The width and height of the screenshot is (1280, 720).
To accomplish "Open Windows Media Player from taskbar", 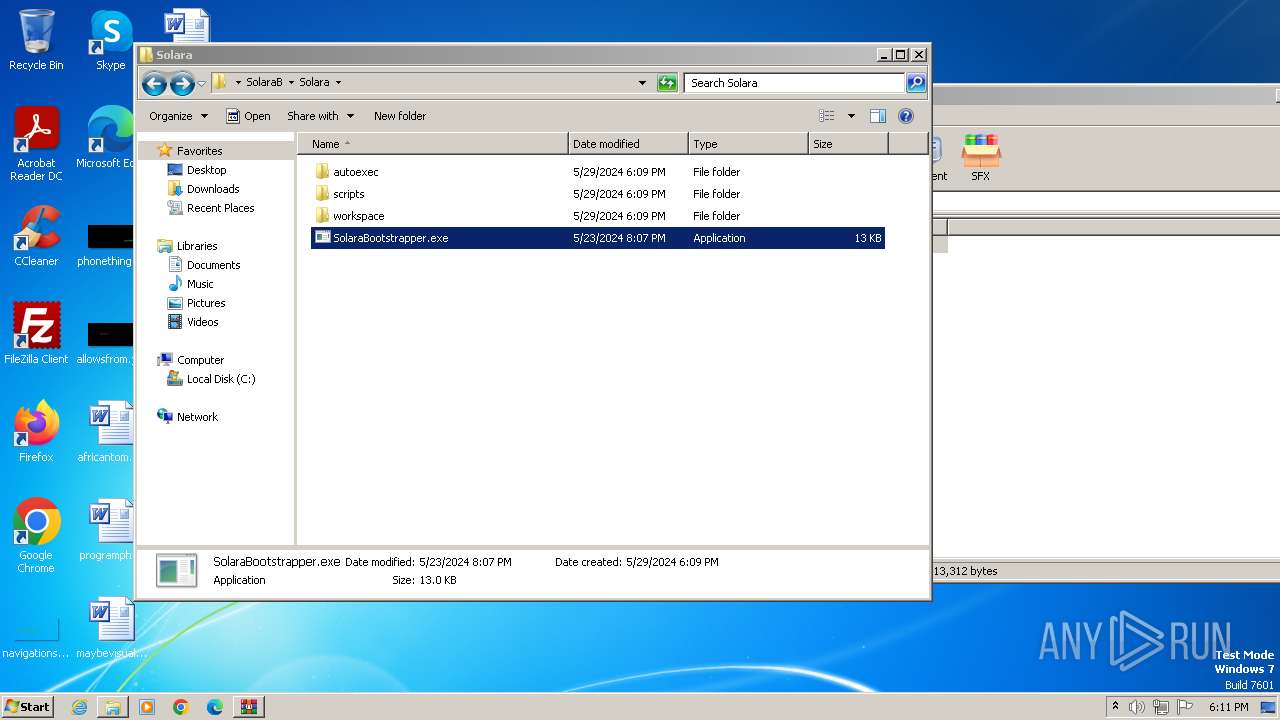I will [147, 707].
